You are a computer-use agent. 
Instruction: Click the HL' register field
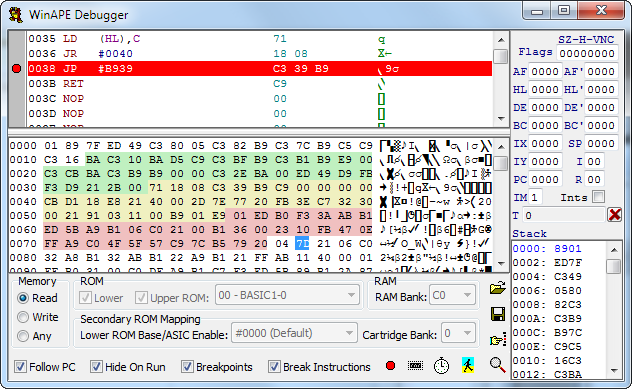tap(601, 89)
